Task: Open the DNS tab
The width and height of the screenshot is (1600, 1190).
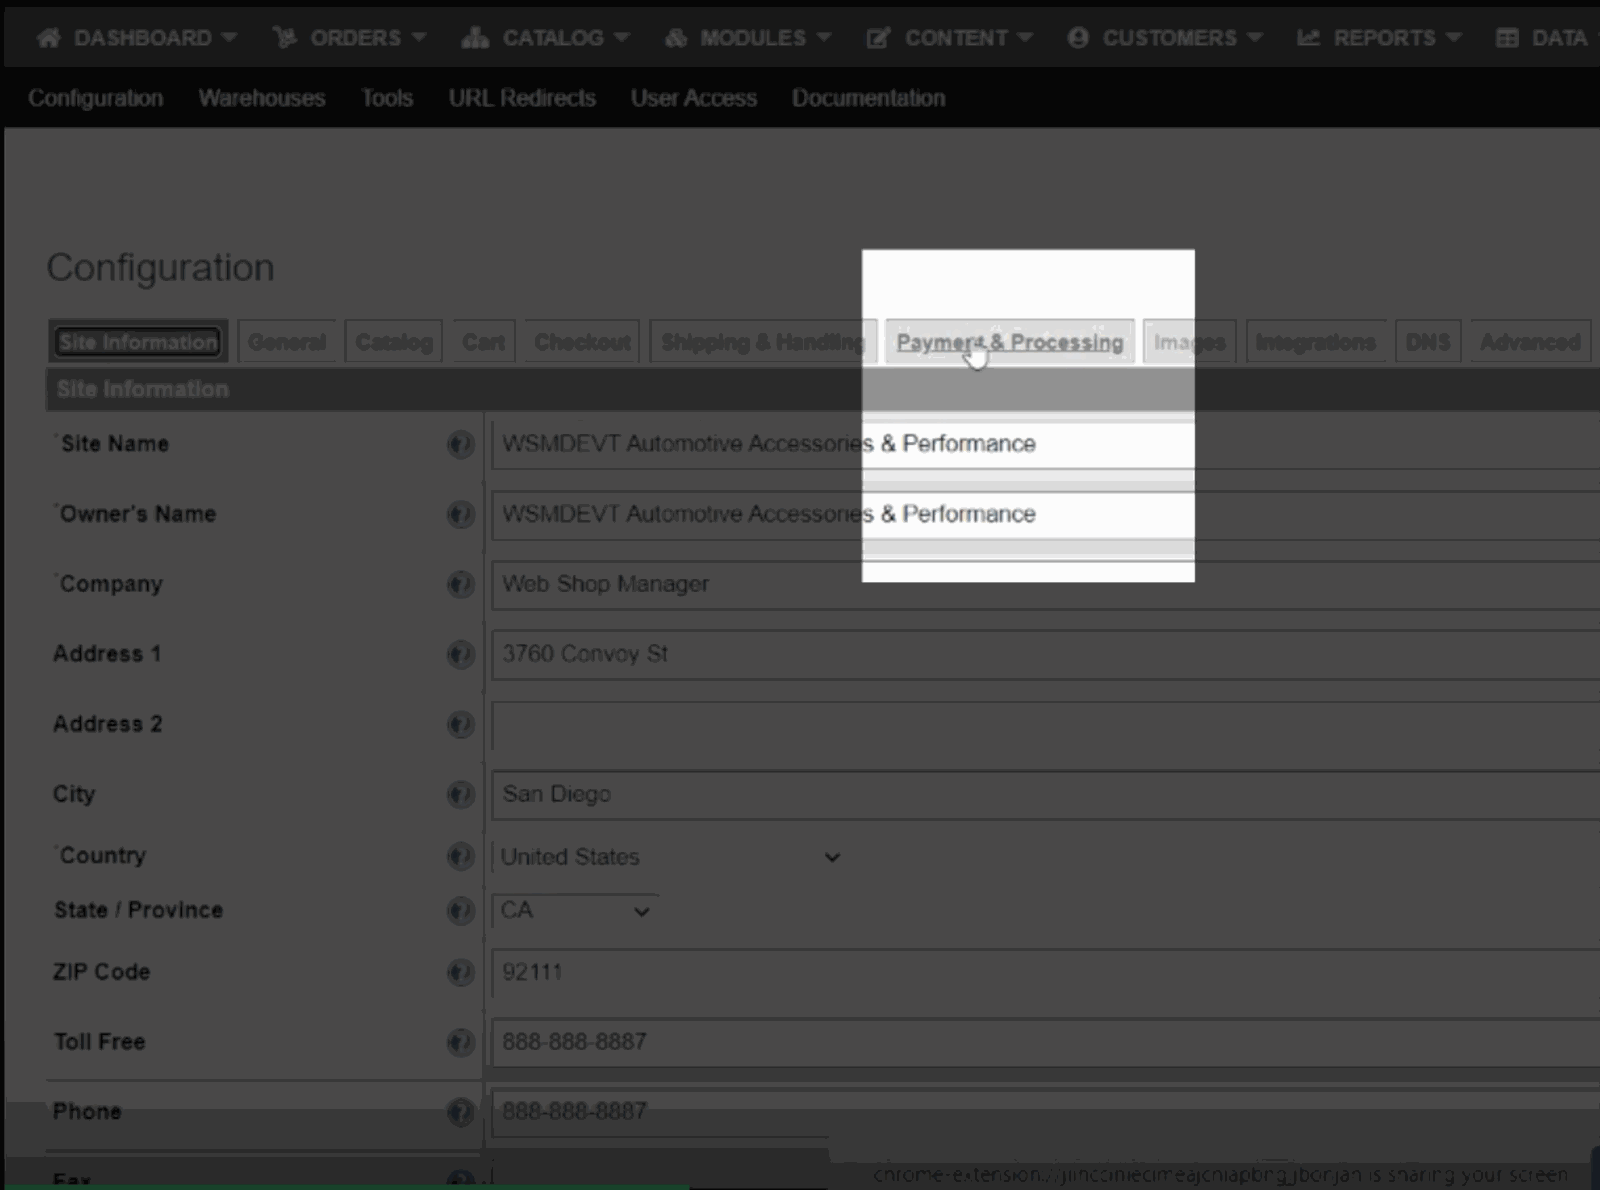Action: tap(1428, 342)
